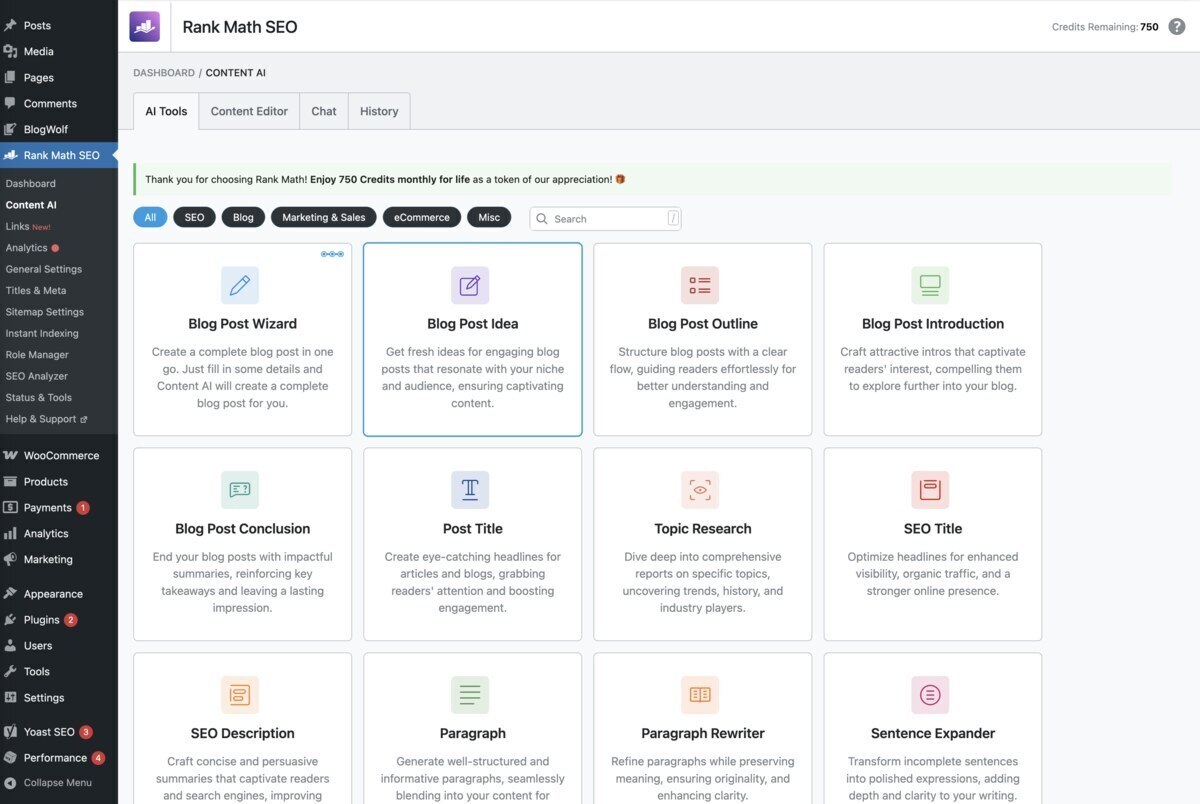Select the Blog Post Wizard pen icon
The image size is (1200, 804).
click(240, 285)
